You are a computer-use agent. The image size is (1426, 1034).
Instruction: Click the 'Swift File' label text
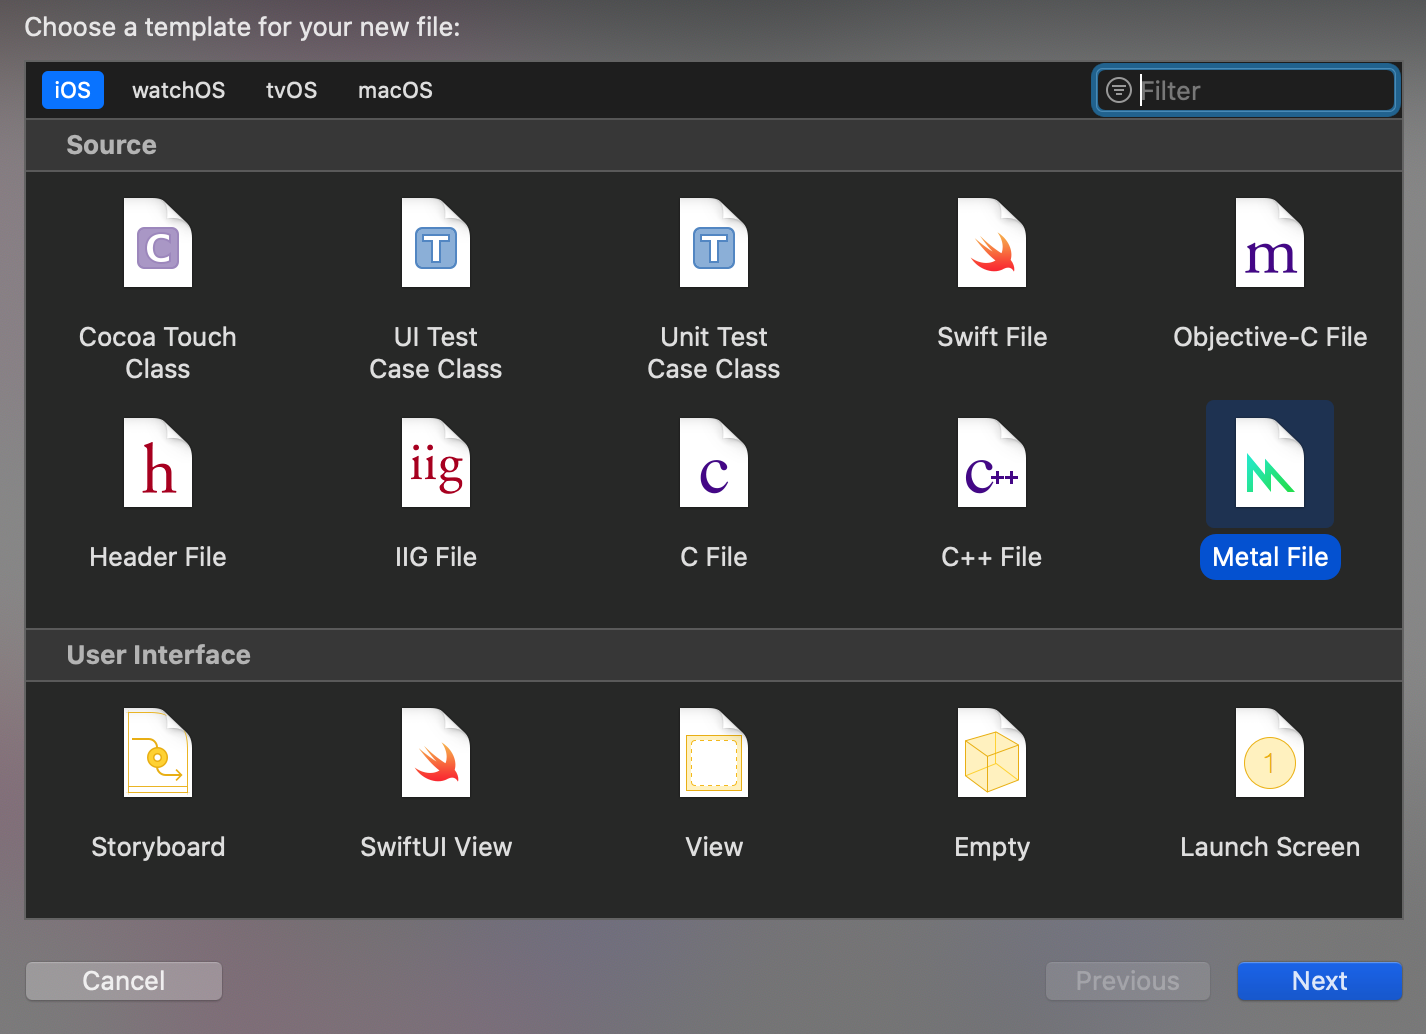[x=992, y=337]
